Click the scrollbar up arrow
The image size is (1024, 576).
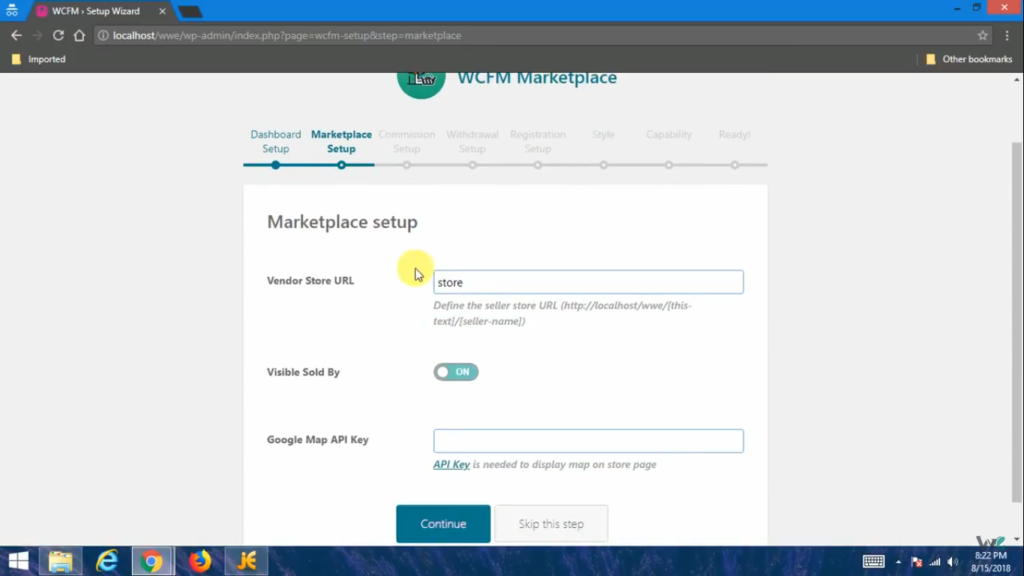pyautogui.click(x=1017, y=79)
